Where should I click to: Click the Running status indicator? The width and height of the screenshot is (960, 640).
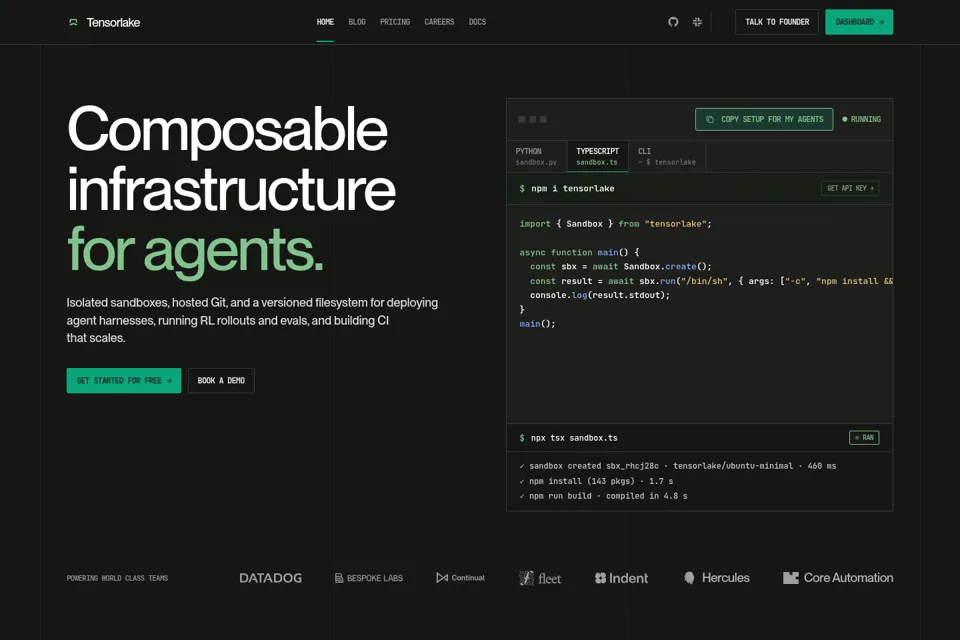861,119
